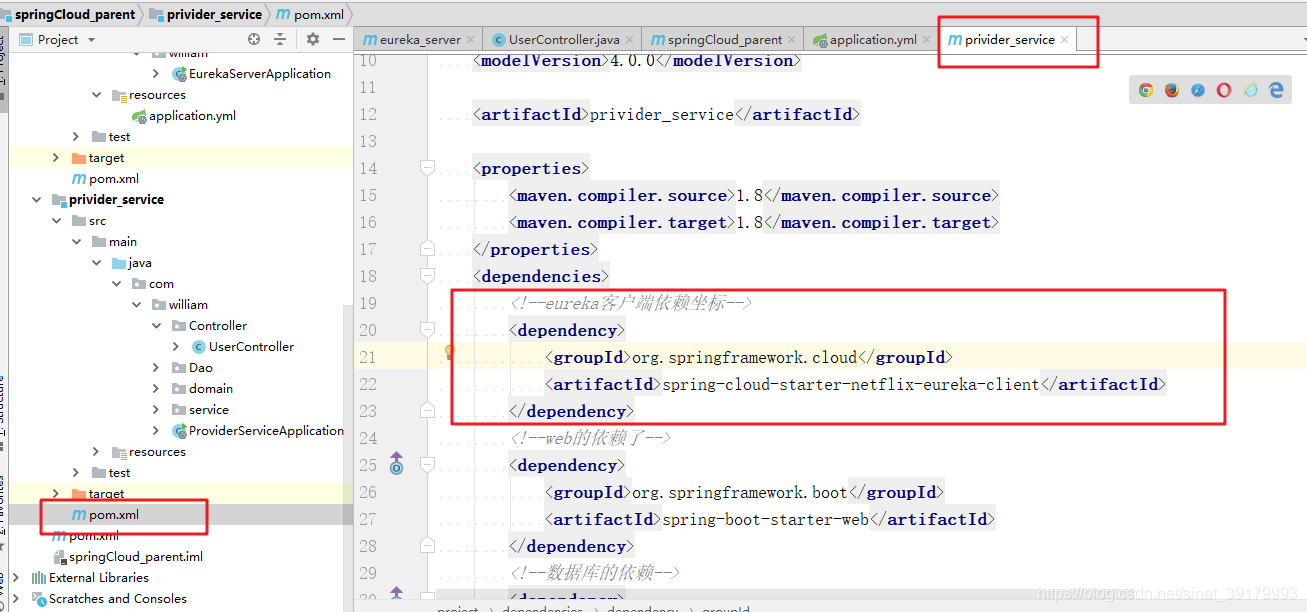The image size is (1307, 612).
Task: Open the pom in Opera browser icon
Action: pos(1224,90)
